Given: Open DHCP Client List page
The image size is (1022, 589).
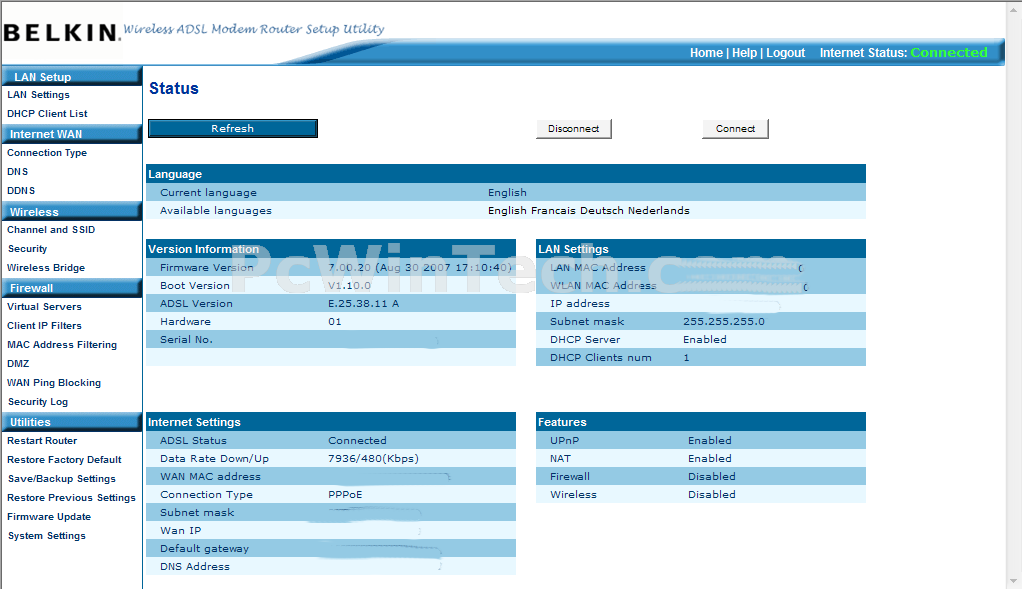Looking at the screenshot, I should coord(47,113).
